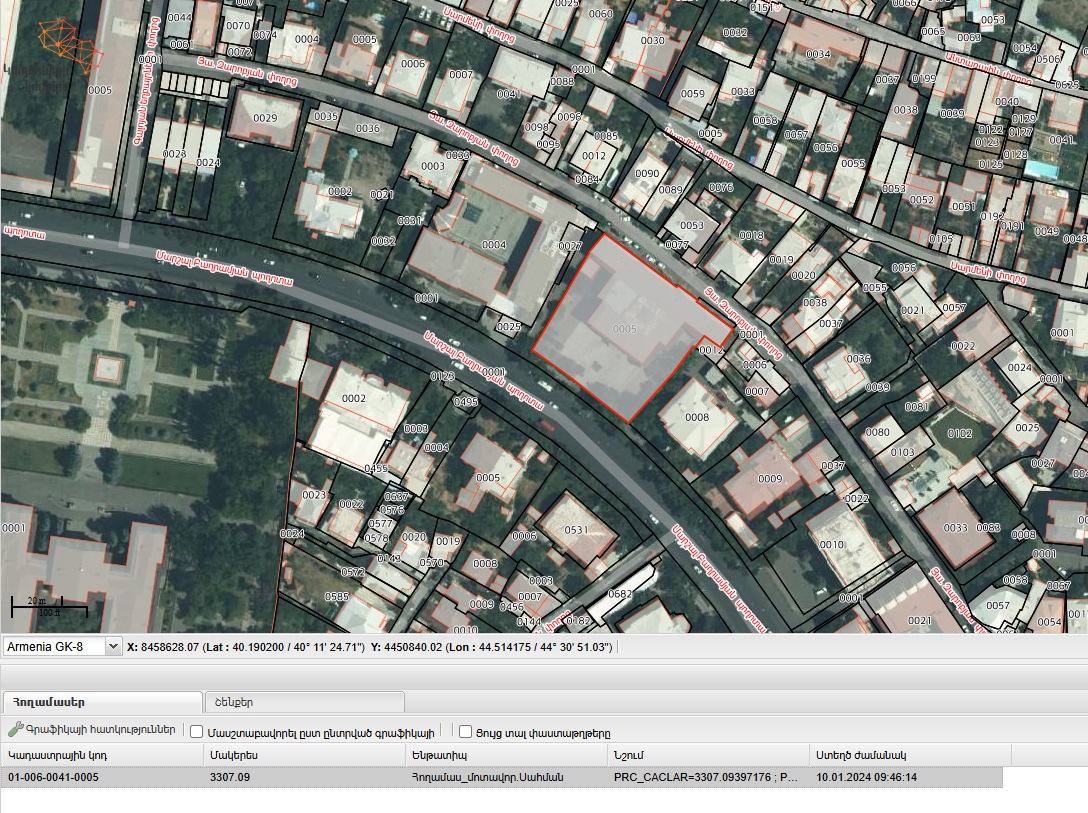Select the Հողամասեր tab
Viewport: 1088px width, 813px height.
click(x=102, y=702)
